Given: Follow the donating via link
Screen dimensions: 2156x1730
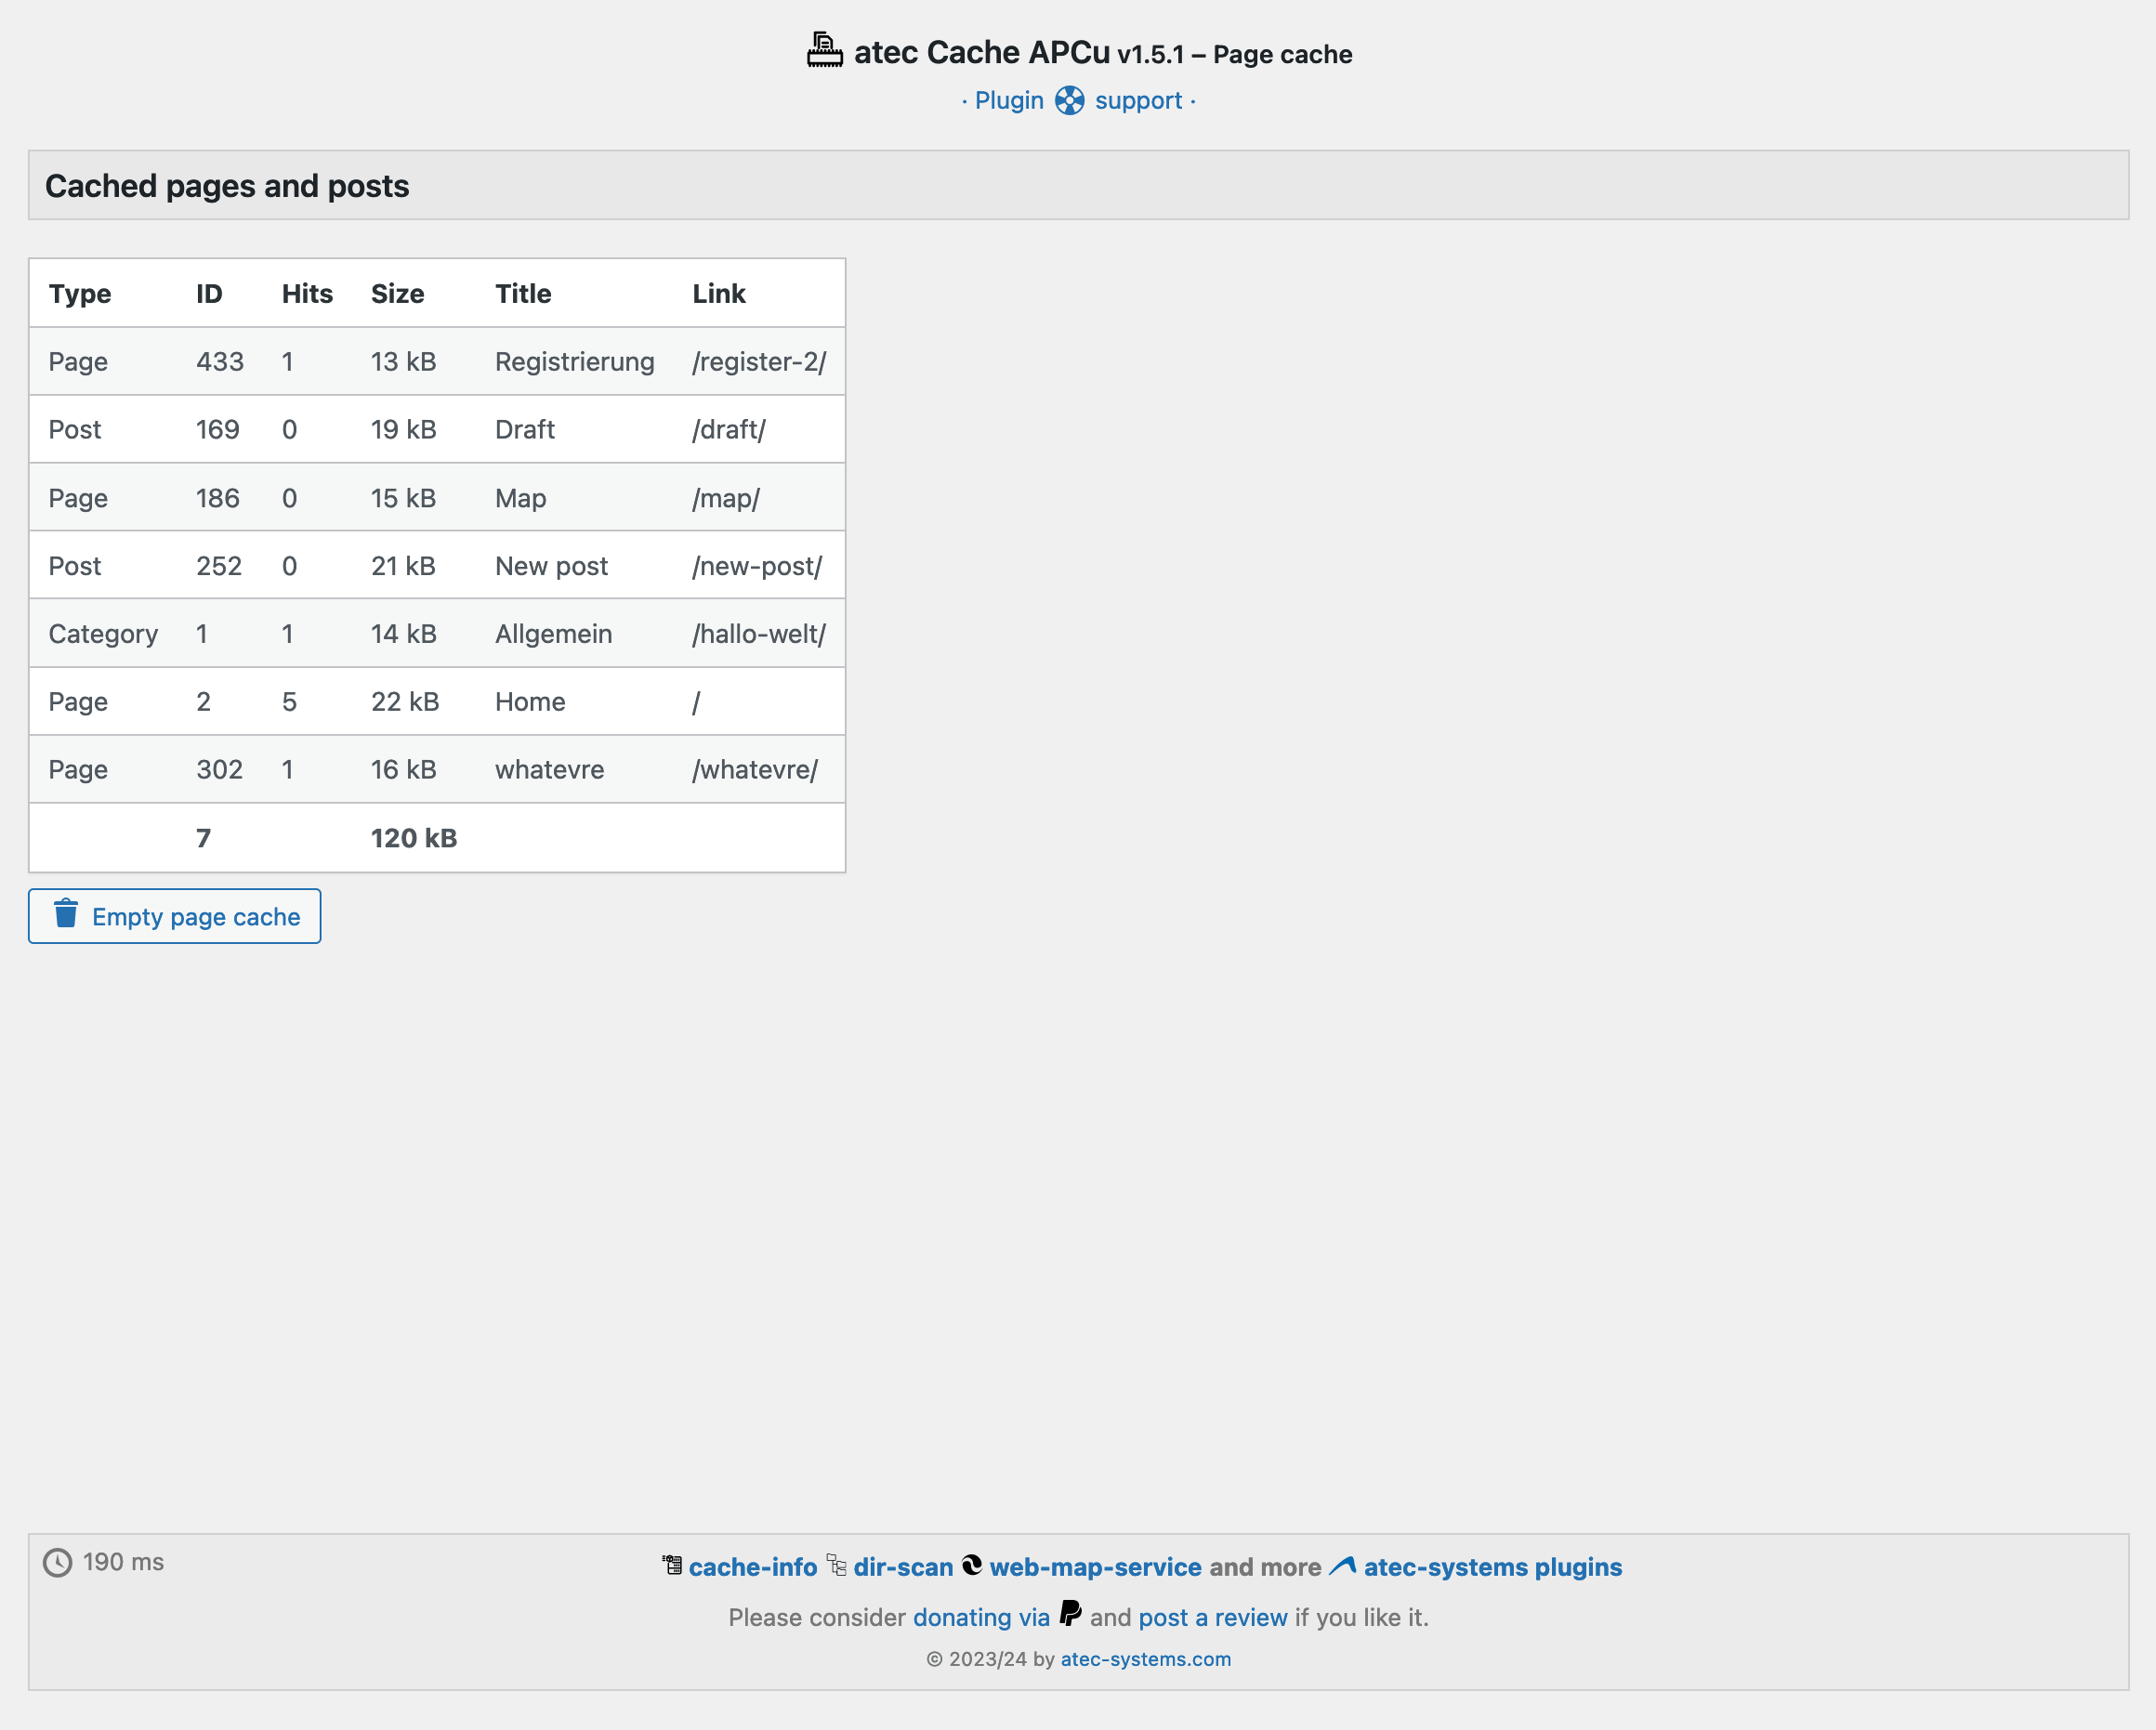Looking at the screenshot, I should 981,1617.
